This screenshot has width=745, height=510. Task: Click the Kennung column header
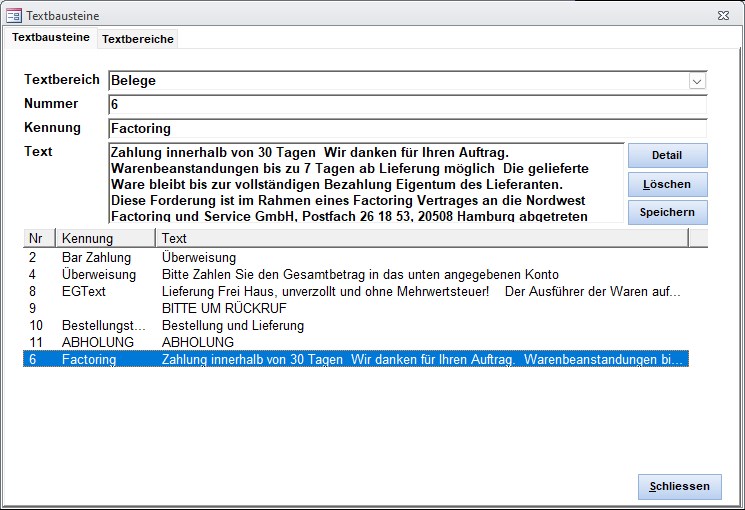(x=105, y=239)
